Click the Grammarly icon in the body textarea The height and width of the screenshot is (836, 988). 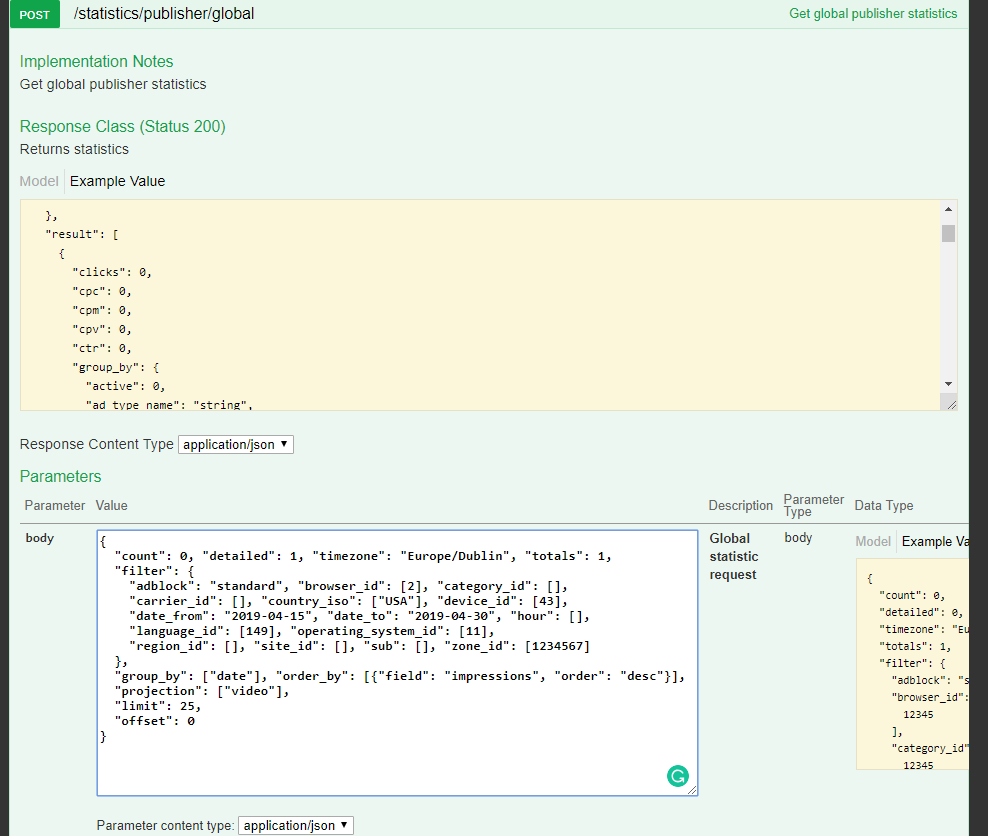677,776
